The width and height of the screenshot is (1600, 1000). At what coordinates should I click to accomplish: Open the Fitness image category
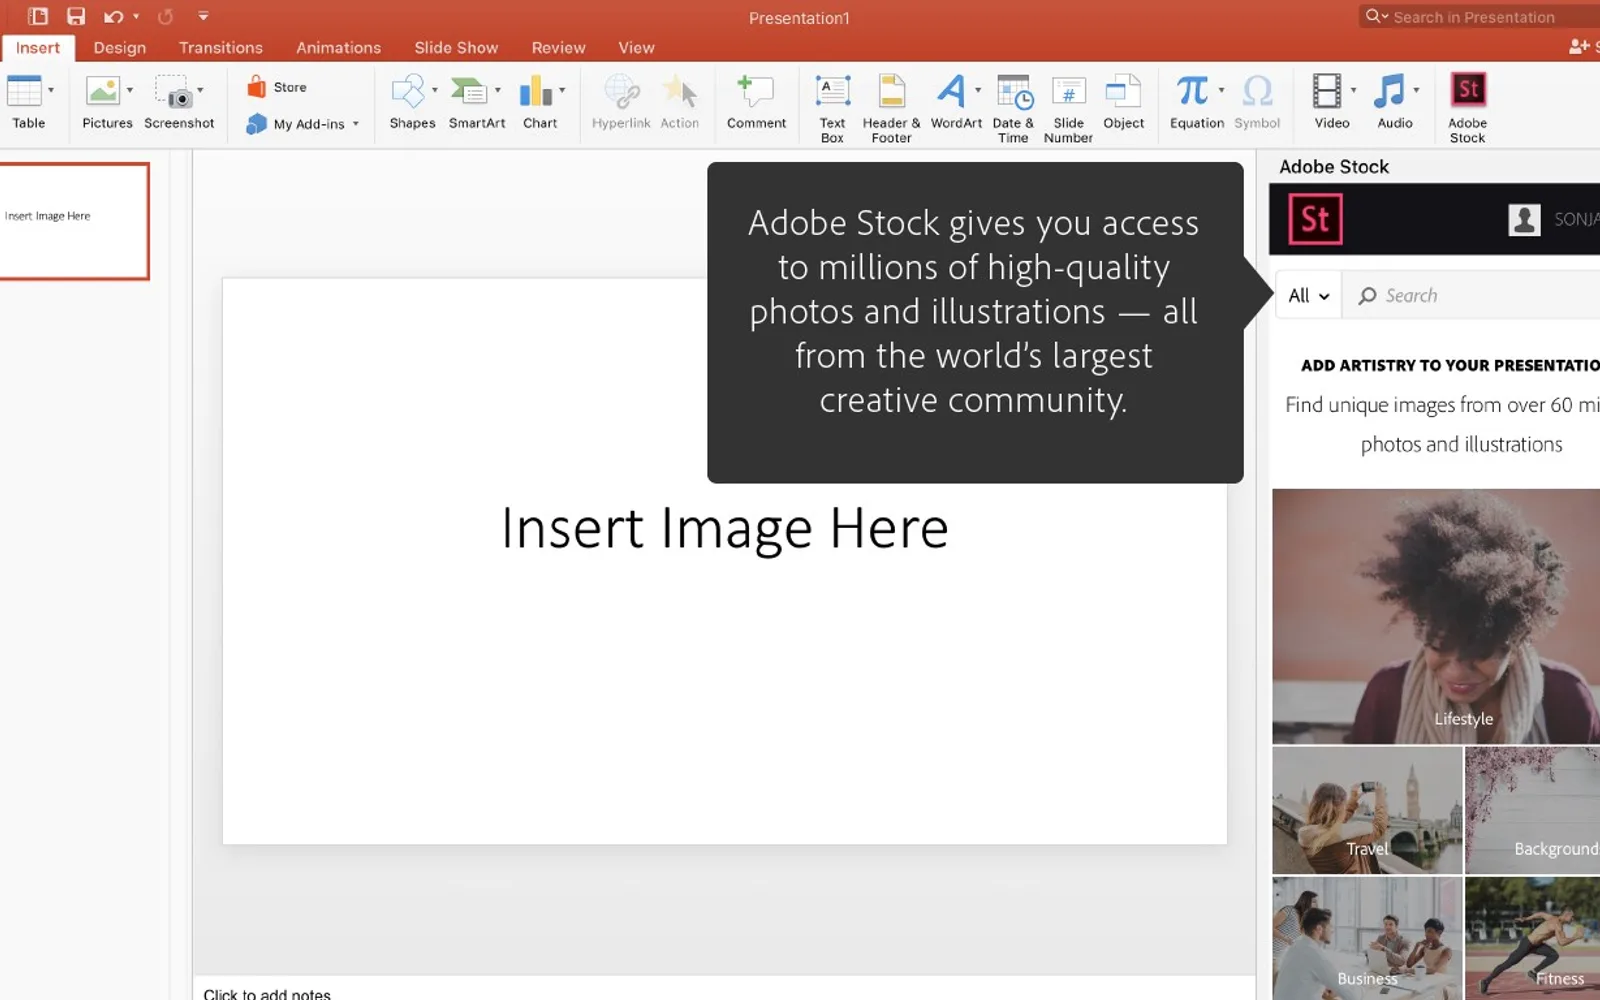[1532, 938]
